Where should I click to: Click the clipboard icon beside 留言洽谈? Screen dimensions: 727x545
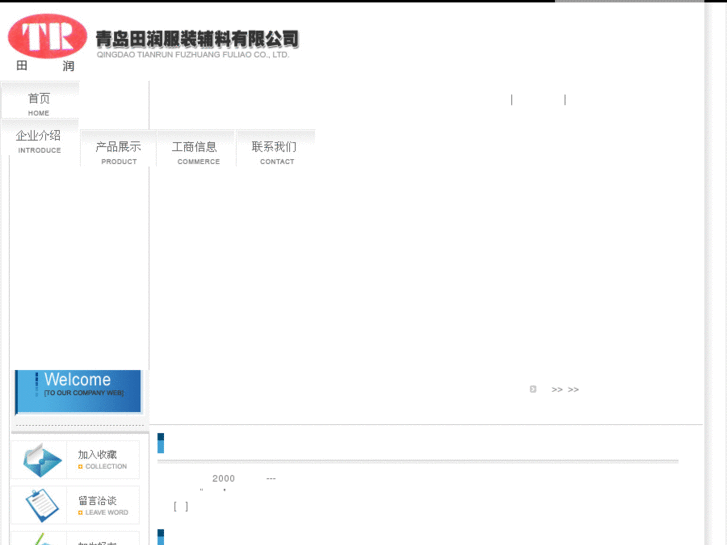[42, 505]
